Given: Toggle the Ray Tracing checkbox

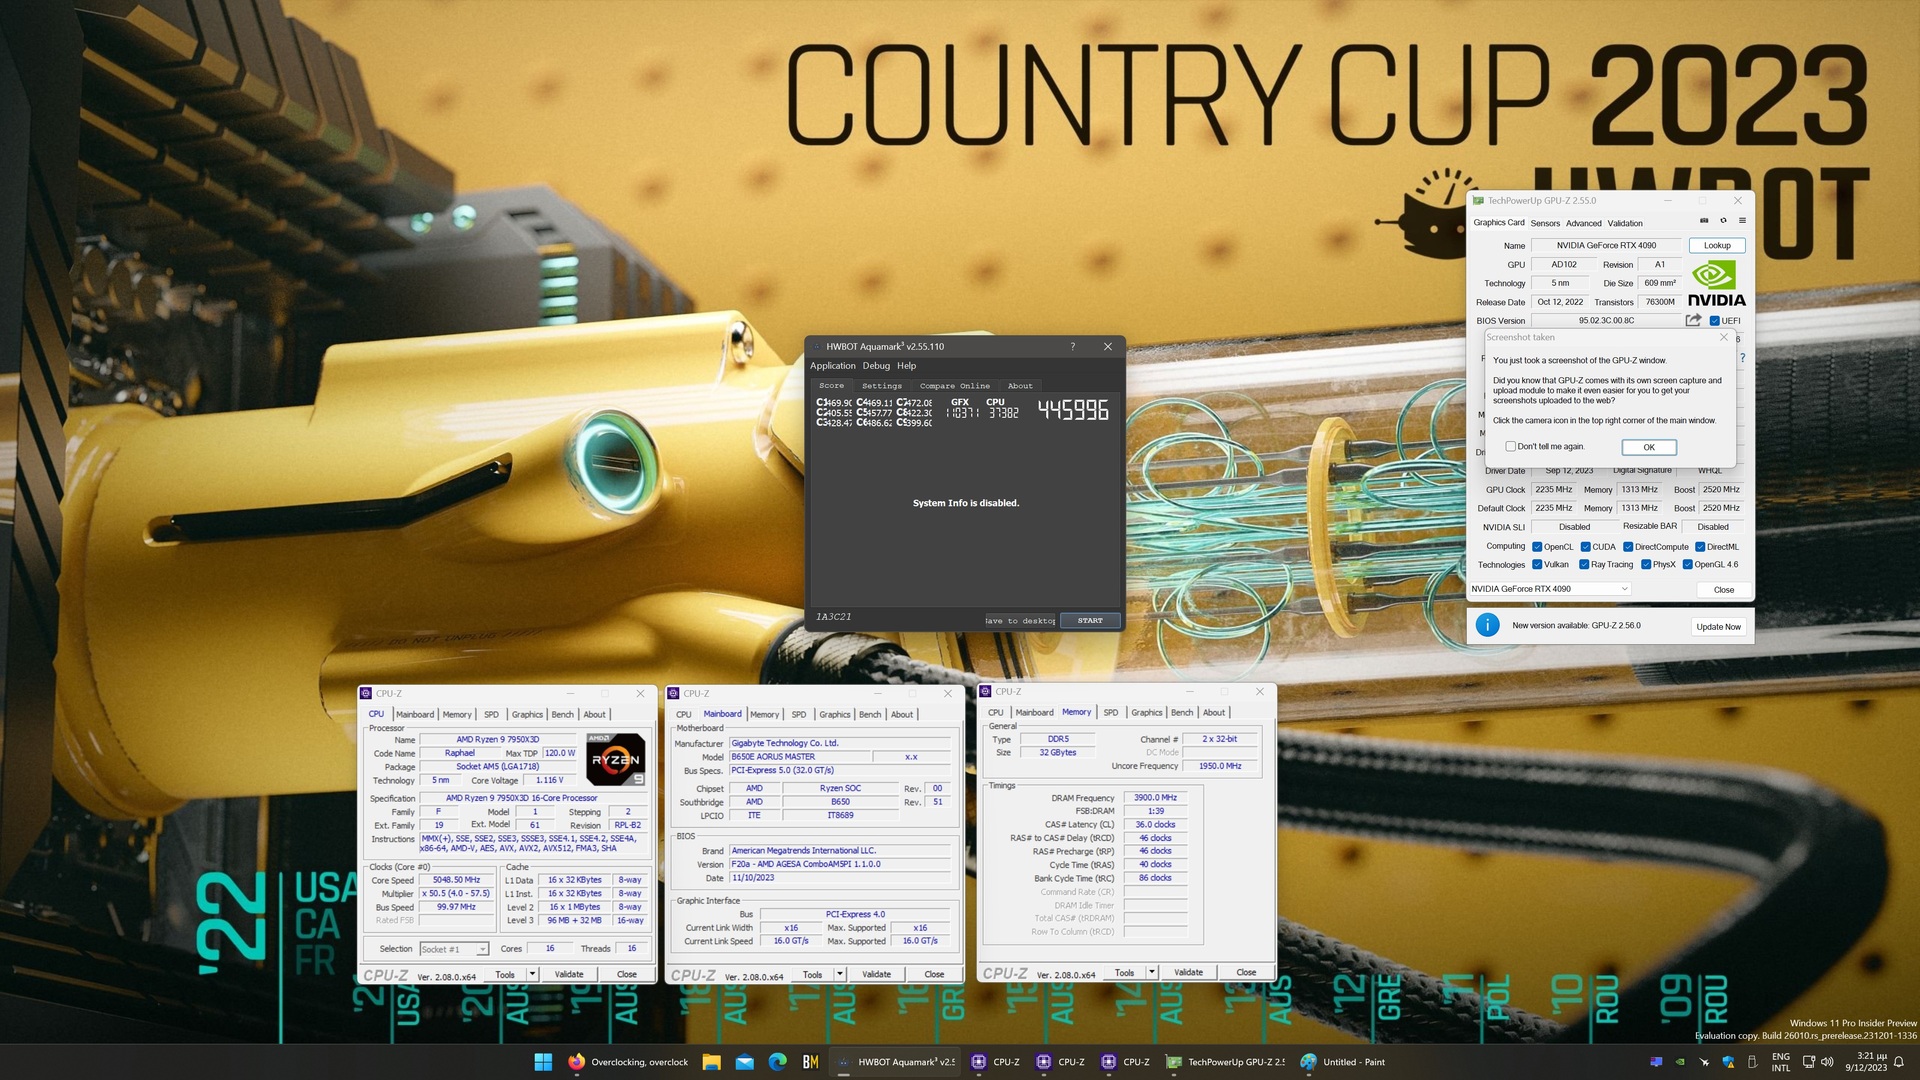Looking at the screenshot, I should click(x=1584, y=565).
